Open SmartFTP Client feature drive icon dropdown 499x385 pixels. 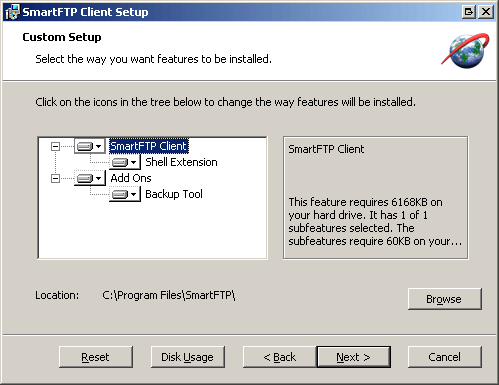click(89, 146)
